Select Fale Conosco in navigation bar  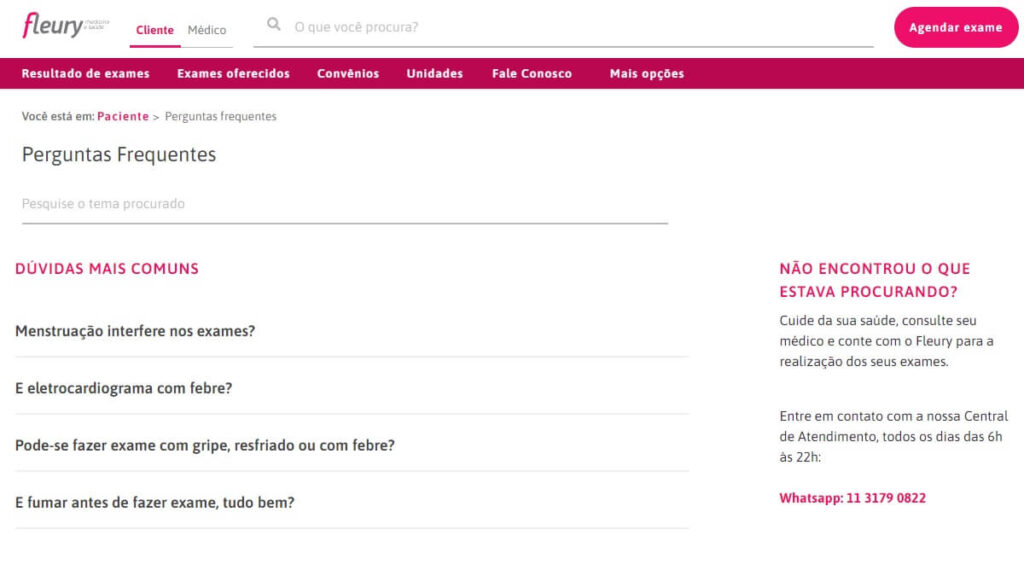pyautogui.click(x=532, y=74)
